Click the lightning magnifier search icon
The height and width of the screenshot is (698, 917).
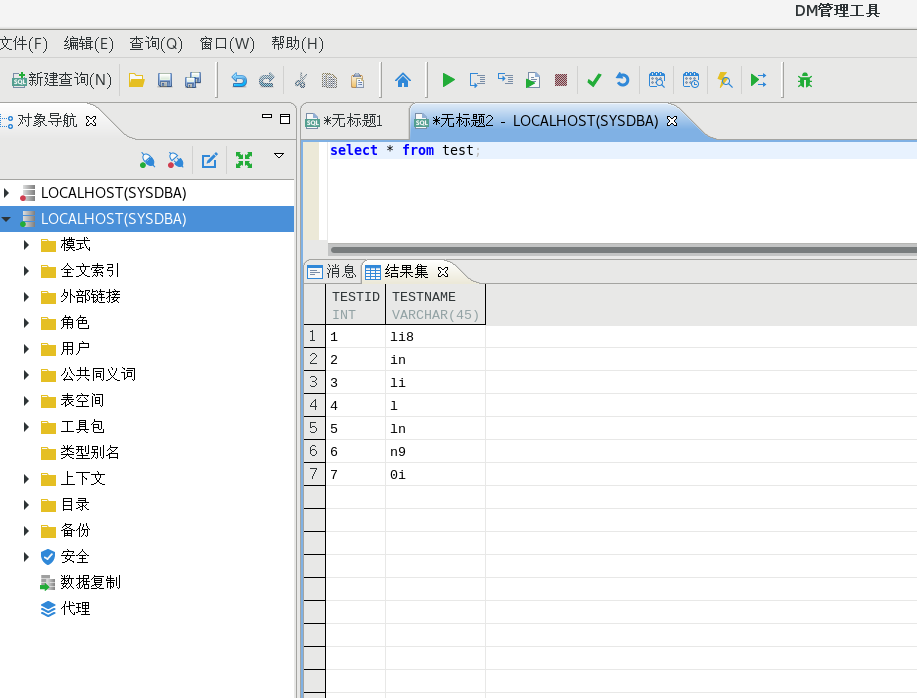tap(725, 80)
